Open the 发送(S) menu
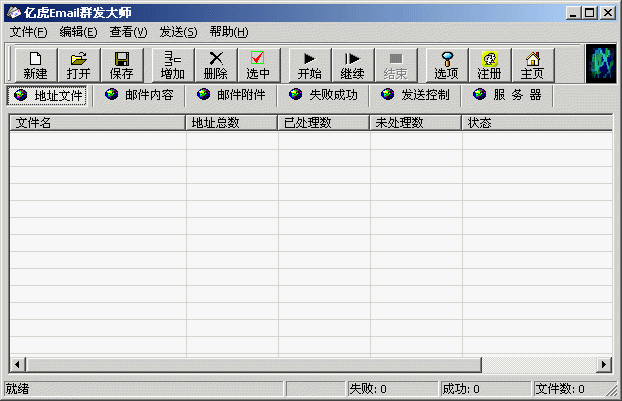This screenshot has height=401, width=622. pyautogui.click(x=179, y=32)
